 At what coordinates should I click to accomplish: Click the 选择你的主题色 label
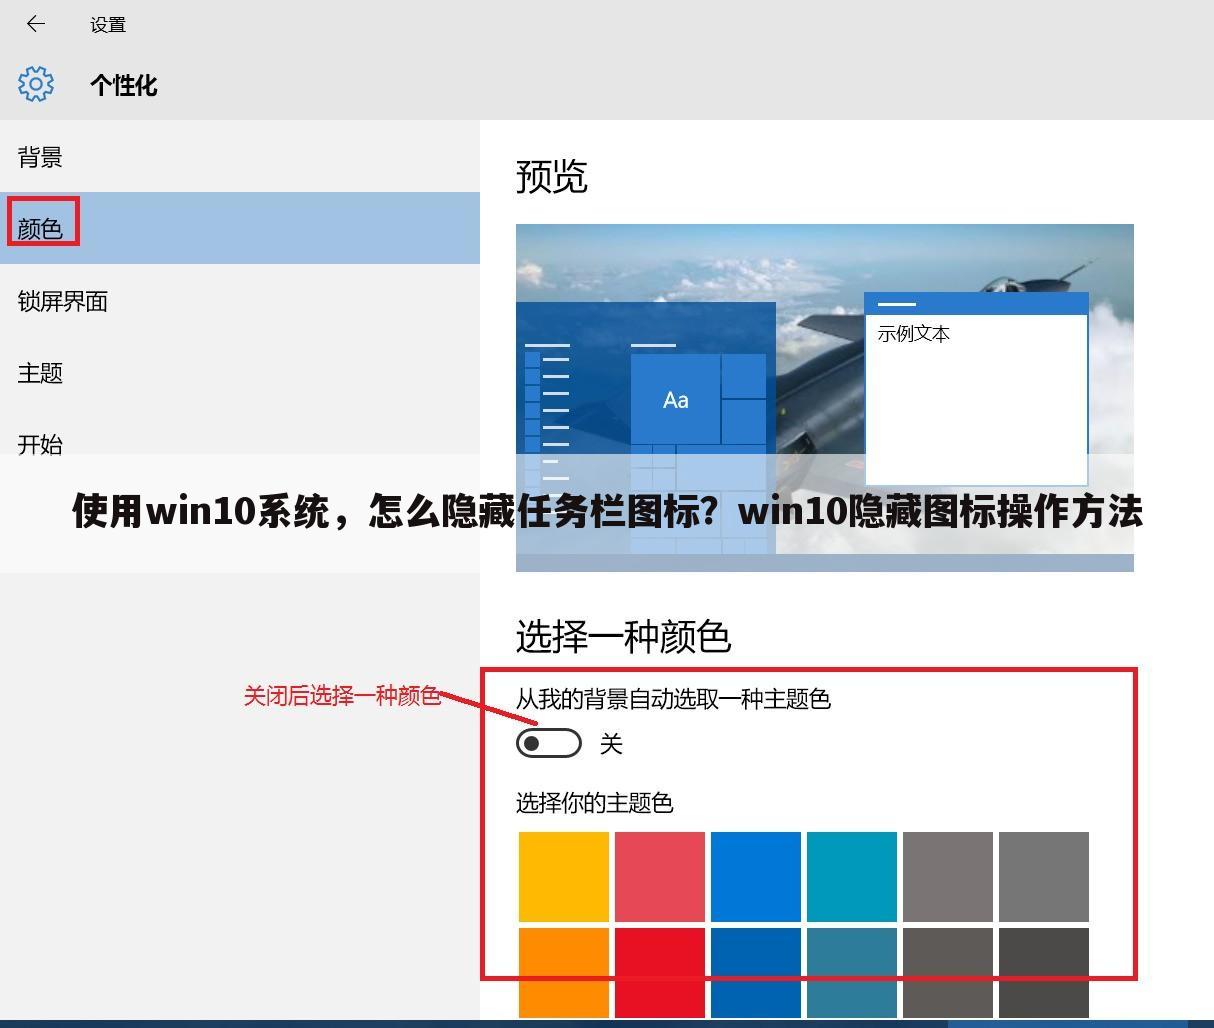[x=594, y=803]
